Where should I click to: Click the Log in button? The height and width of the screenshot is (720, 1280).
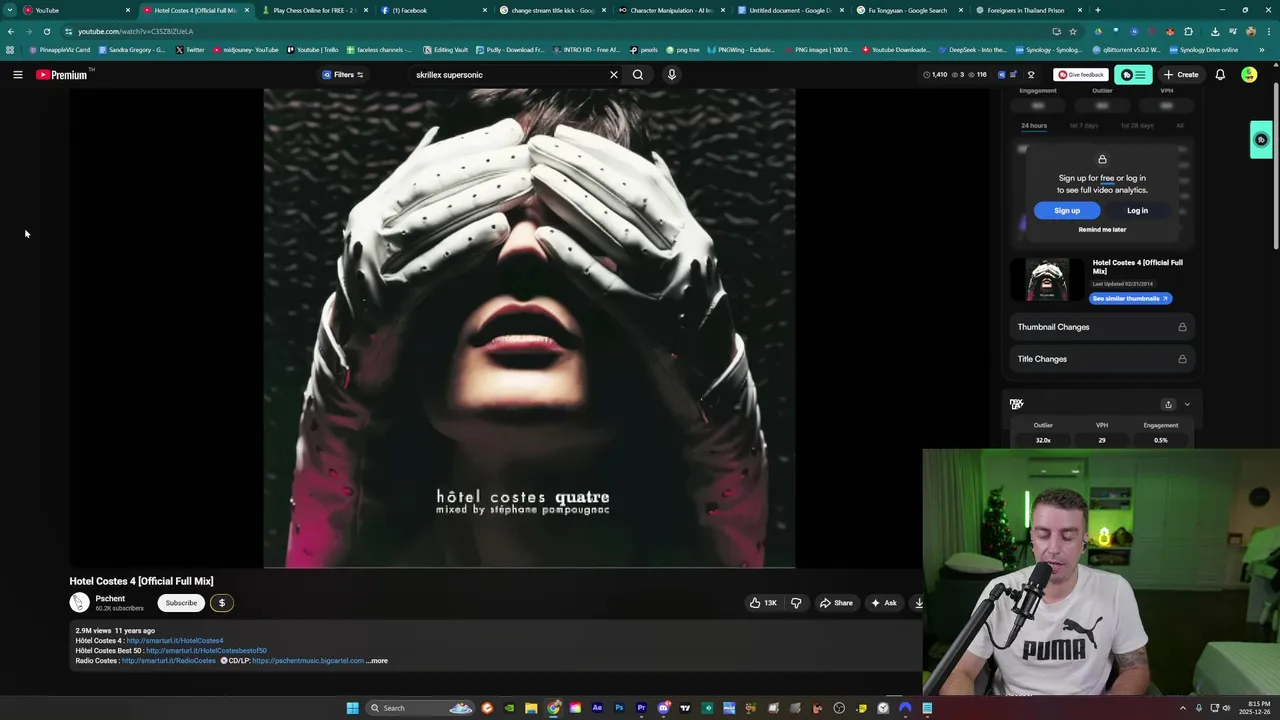click(x=1137, y=211)
